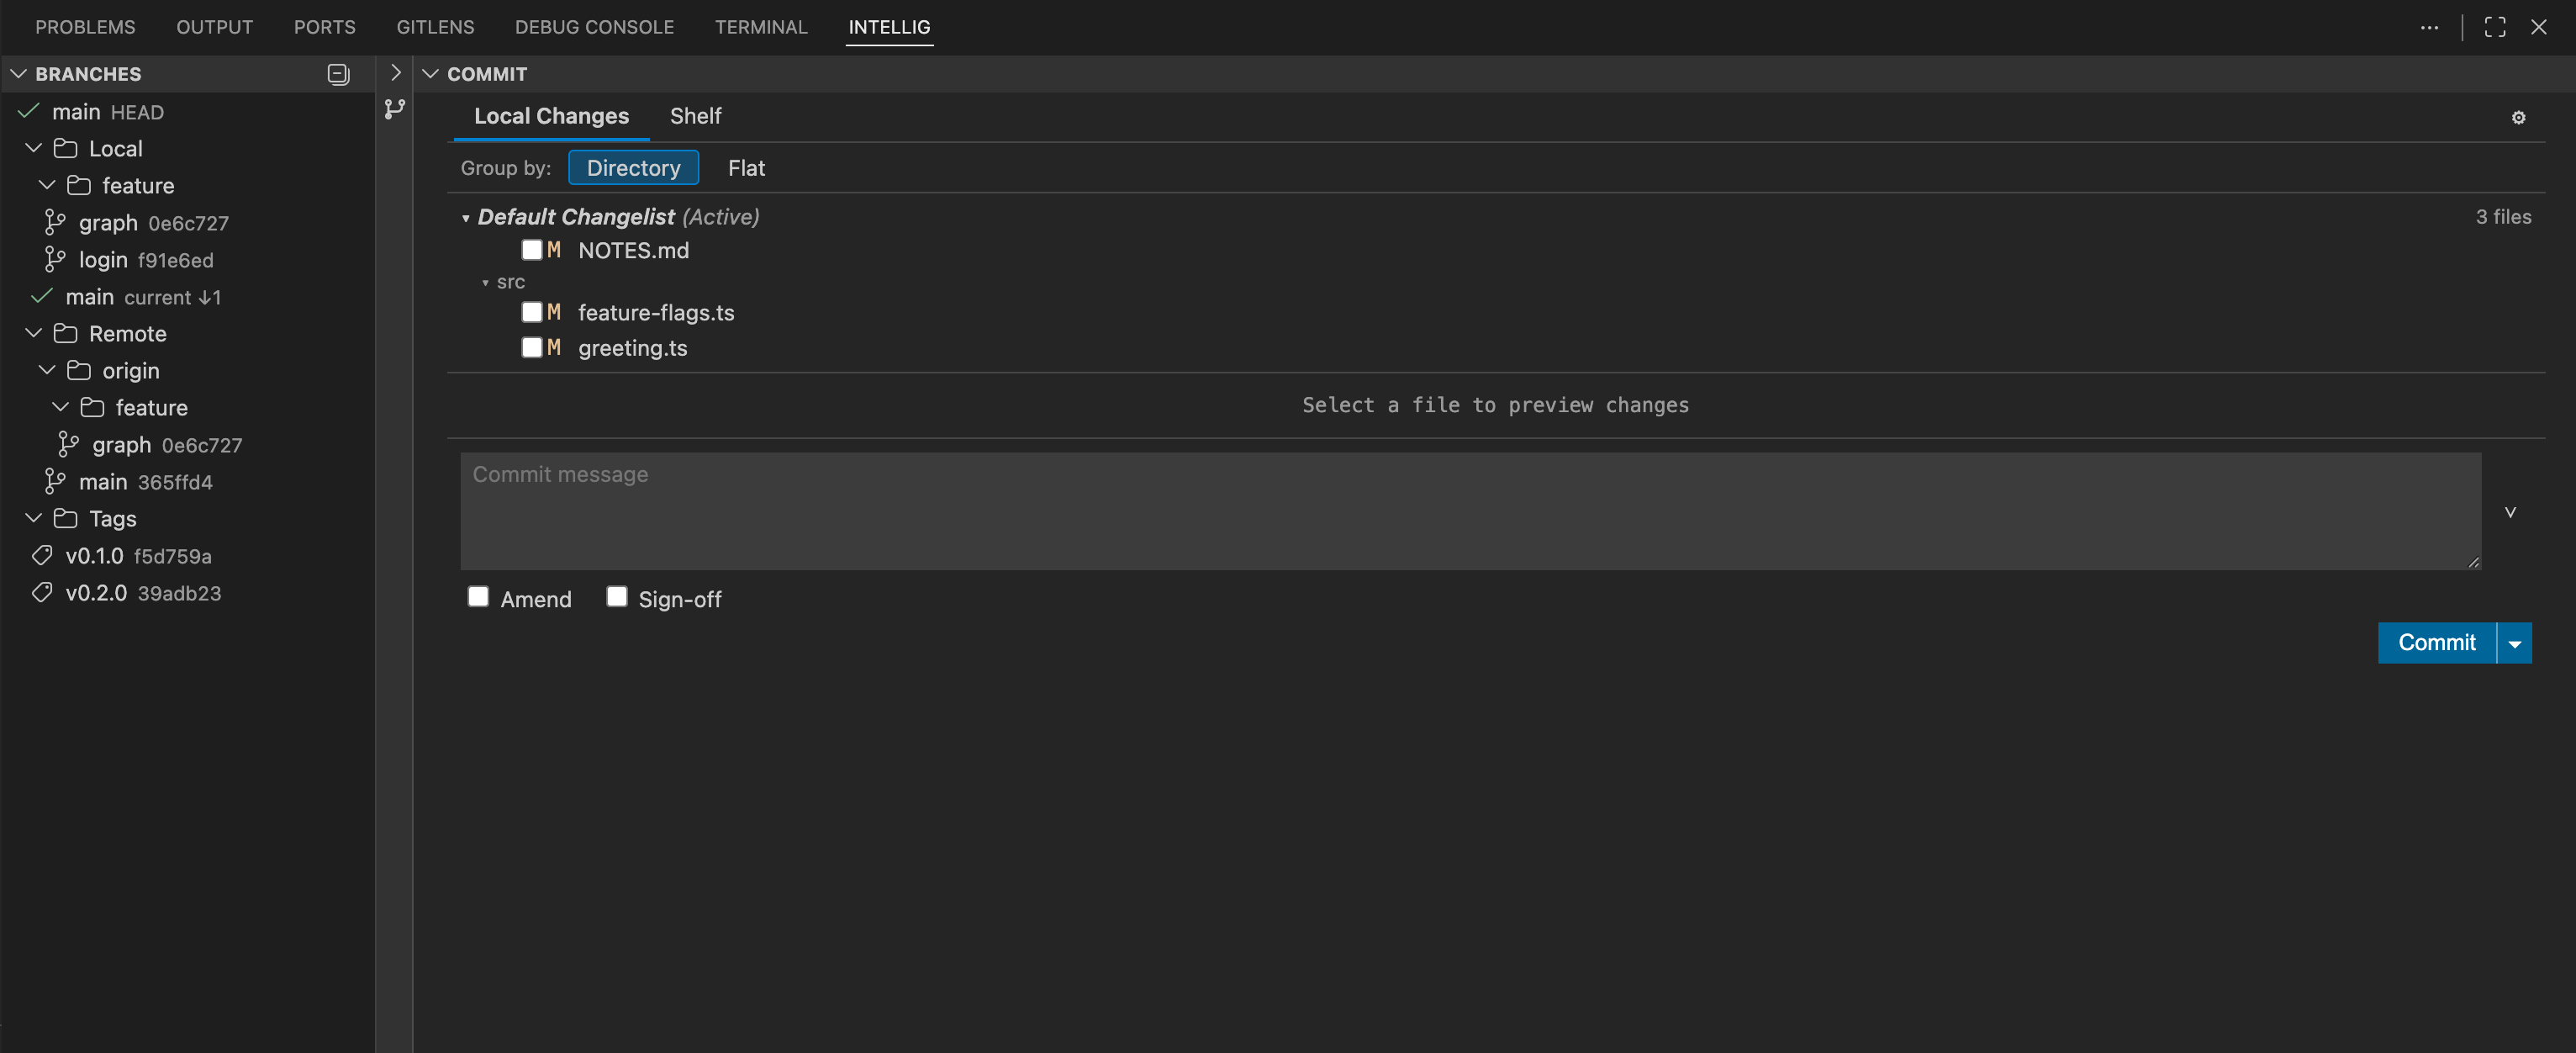The image size is (2576, 1053).
Task: Switch to the Problems tab
Action: [x=85, y=27]
